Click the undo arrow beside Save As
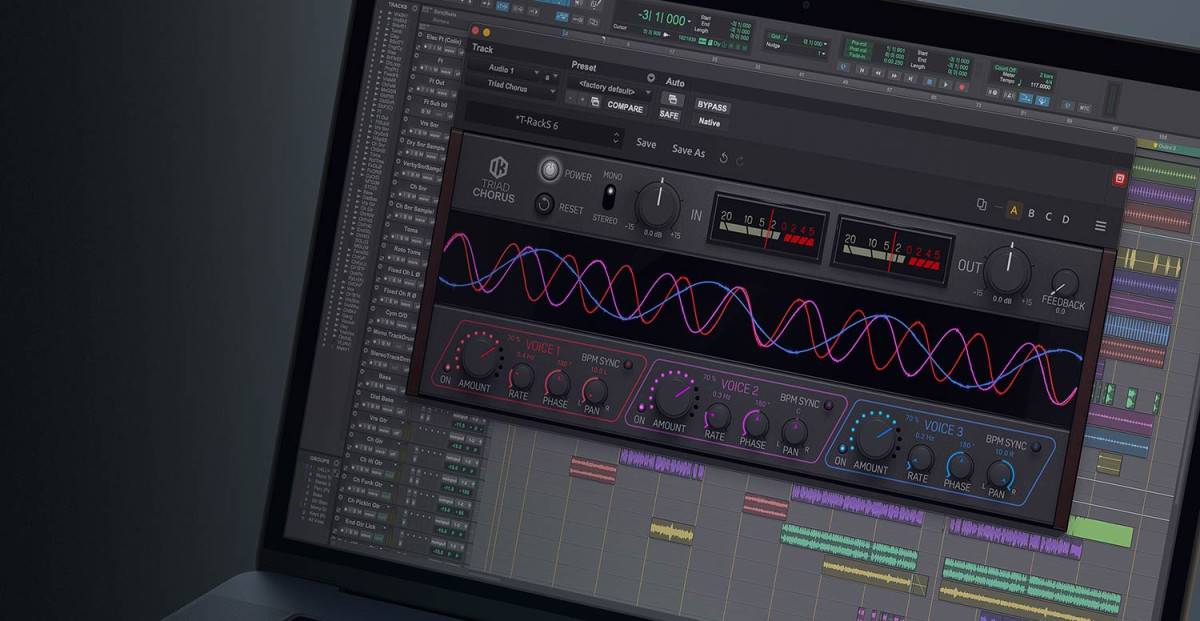The width and height of the screenshot is (1200, 621). [724, 158]
